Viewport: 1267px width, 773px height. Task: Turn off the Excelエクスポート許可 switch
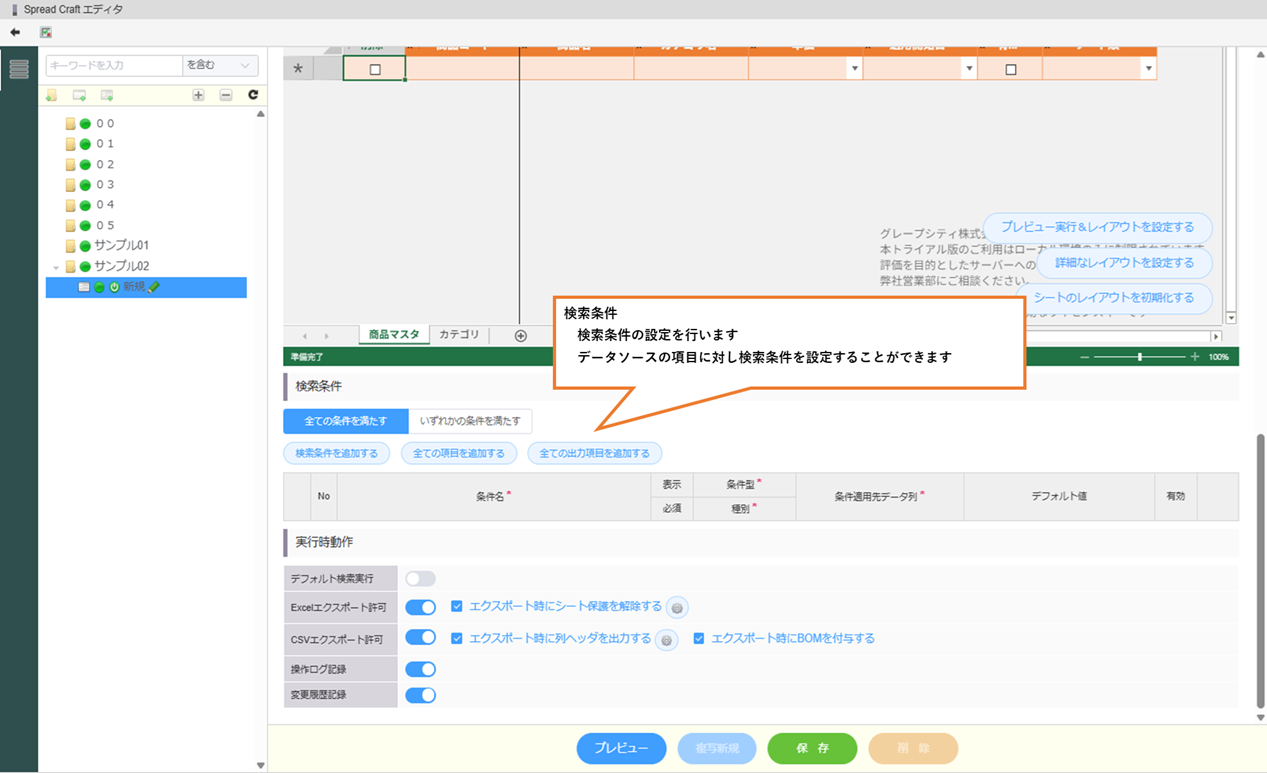click(x=420, y=607)
